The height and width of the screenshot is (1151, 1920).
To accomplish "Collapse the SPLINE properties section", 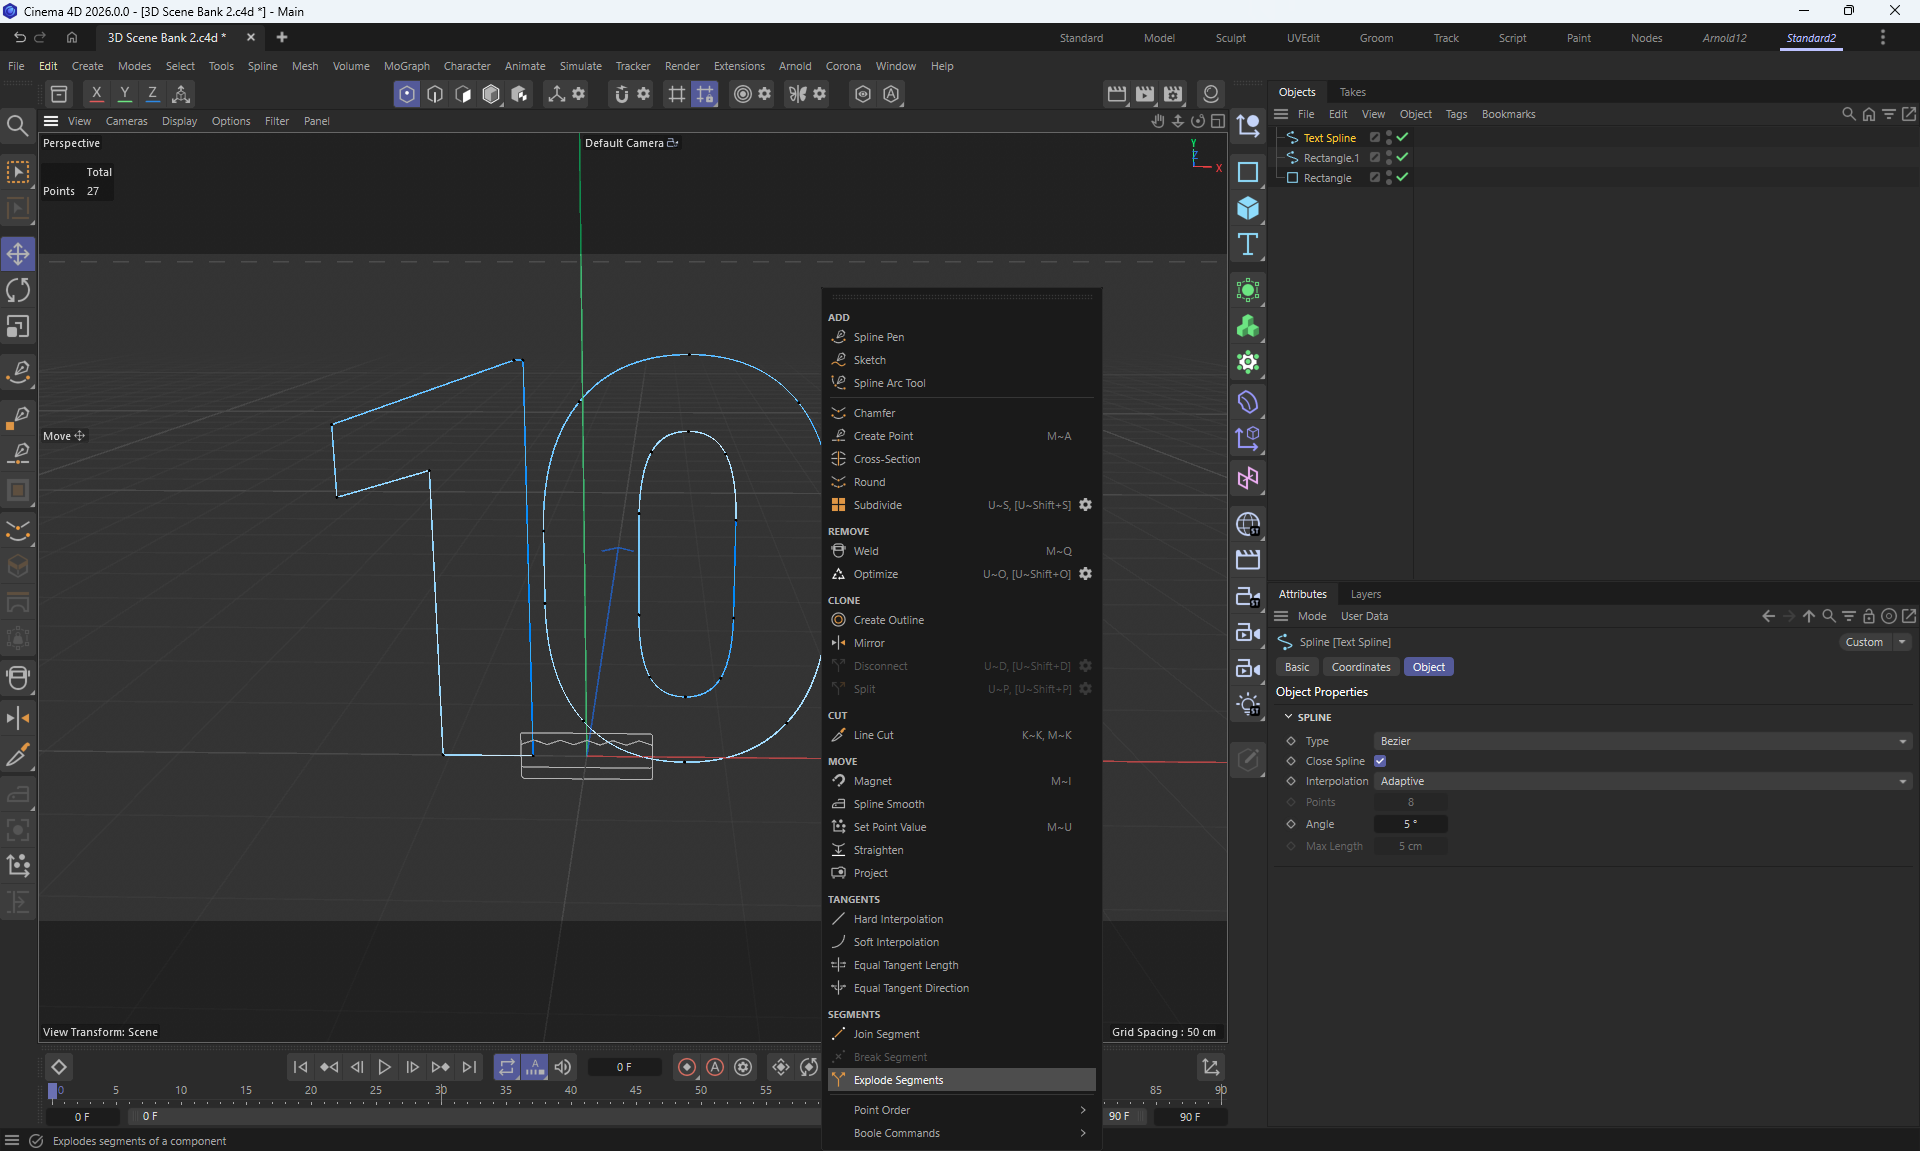I will [x=1288, y=717].
